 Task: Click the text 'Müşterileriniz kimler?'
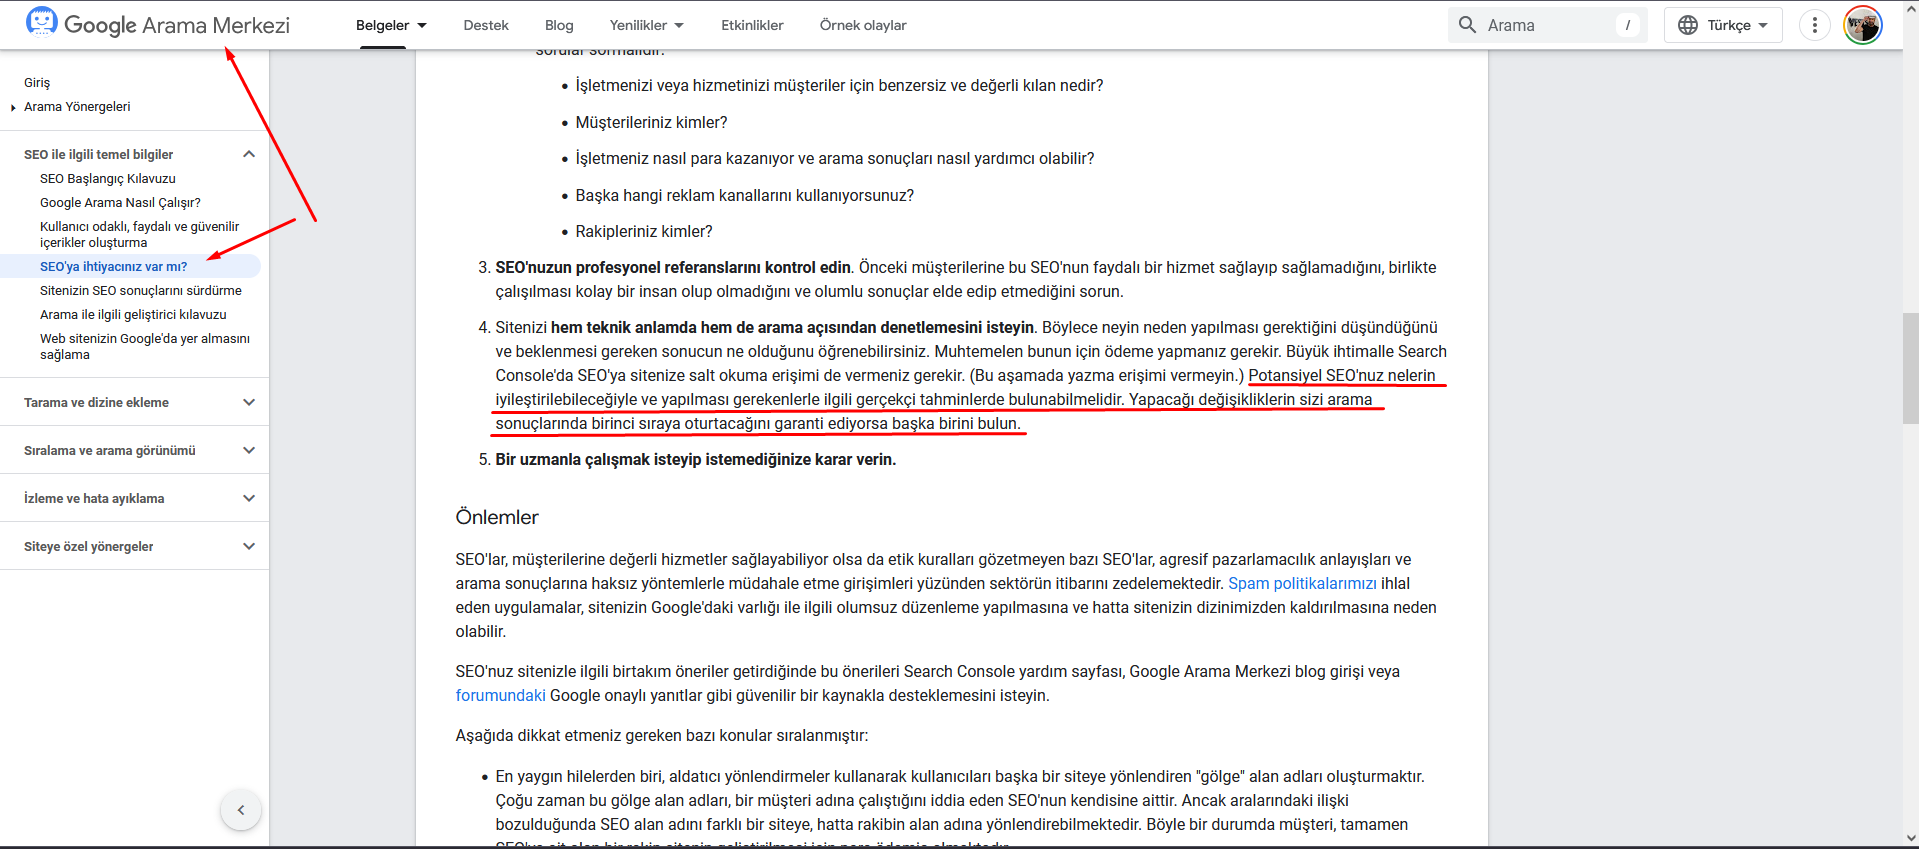coord(651,122)
